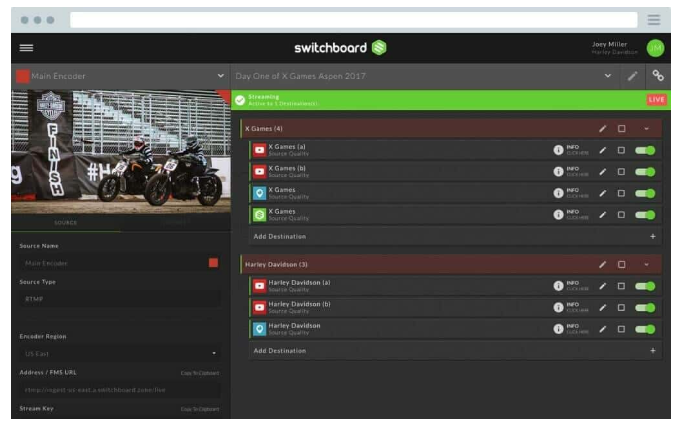Expand the Main Encoder source dropdown
682x429 pixels.
(x=220, y=76)
